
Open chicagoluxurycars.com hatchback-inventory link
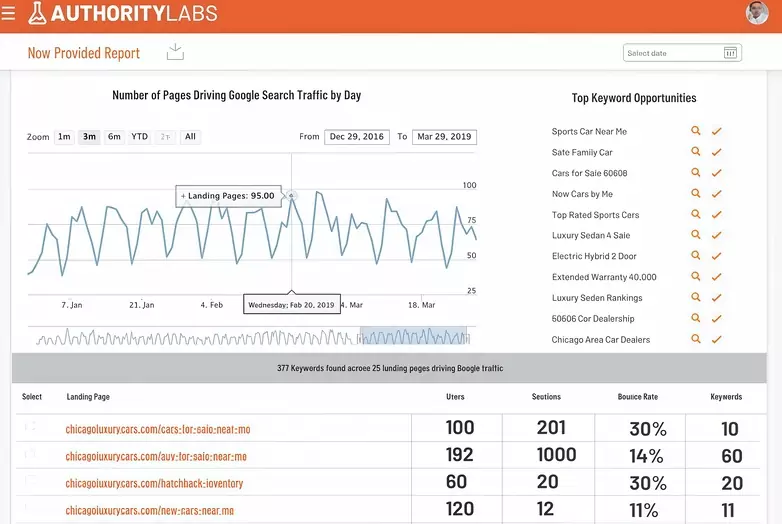[154, 483]
